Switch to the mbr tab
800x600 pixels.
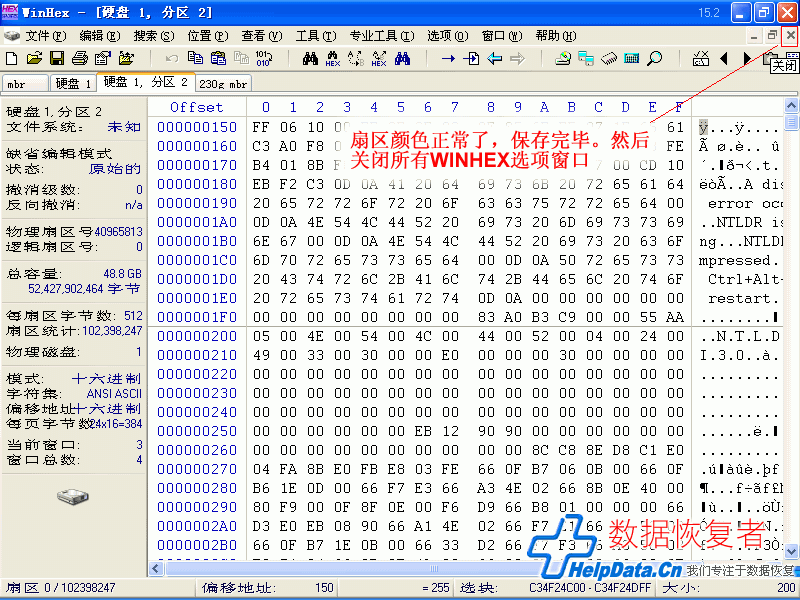click(x=25, y=84)
